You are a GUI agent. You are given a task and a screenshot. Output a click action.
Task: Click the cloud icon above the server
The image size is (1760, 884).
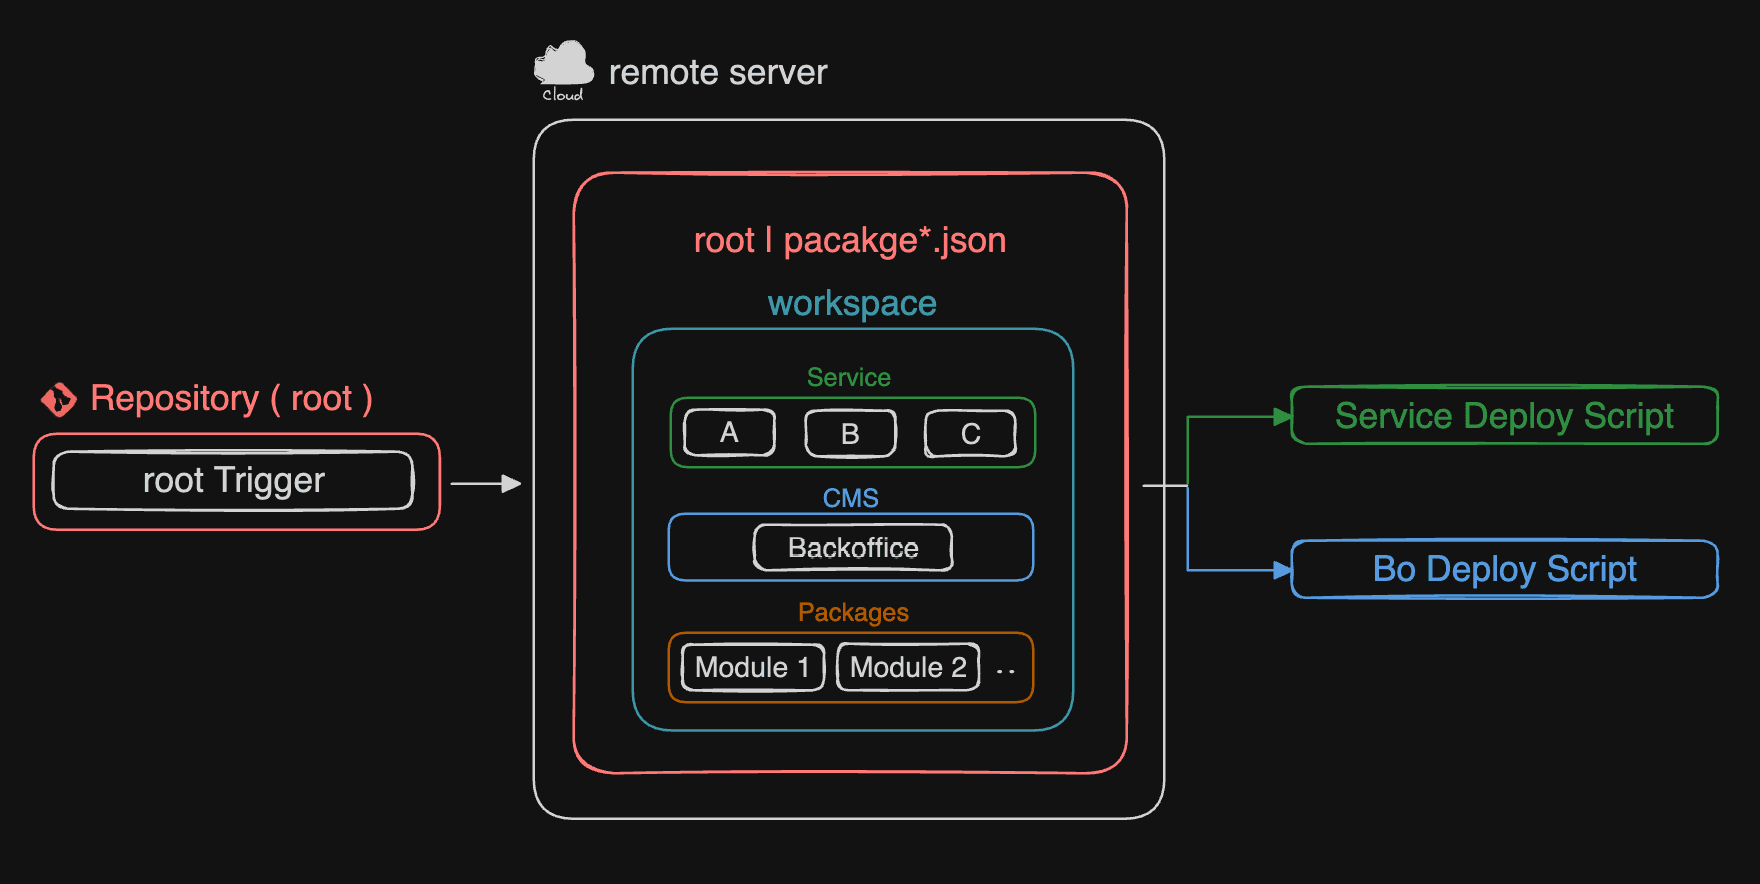click(x=564, y=66)
